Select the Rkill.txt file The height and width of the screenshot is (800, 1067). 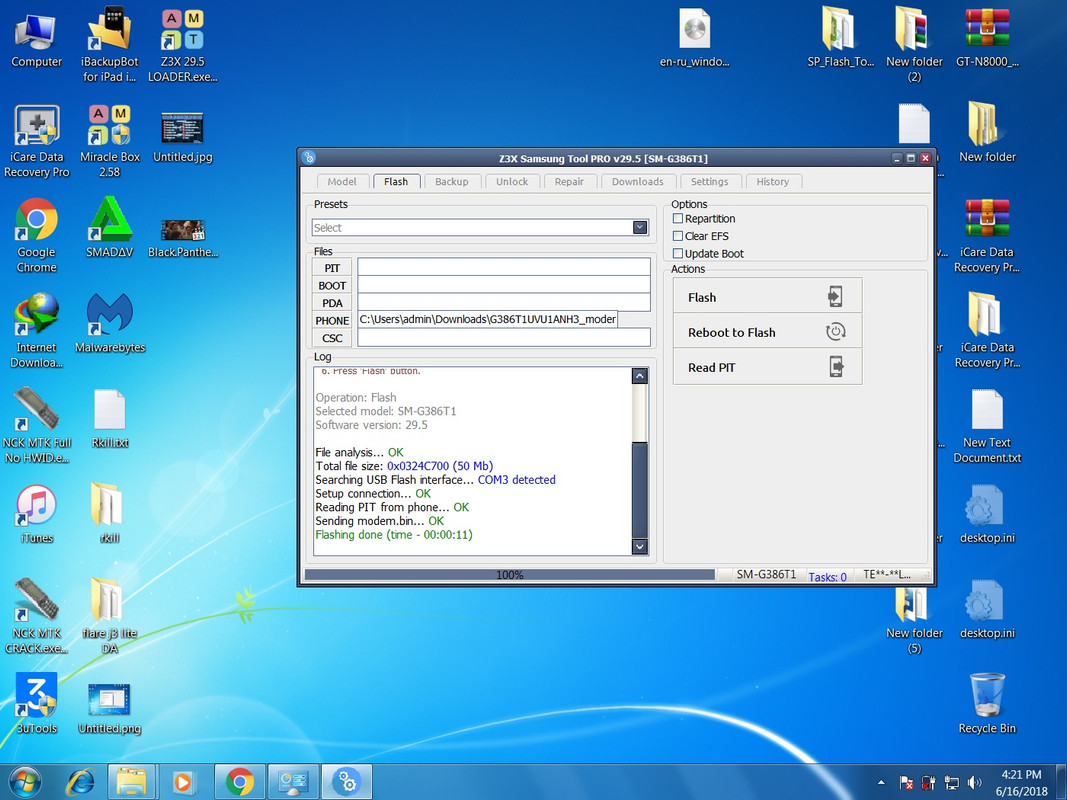(110, 418)
